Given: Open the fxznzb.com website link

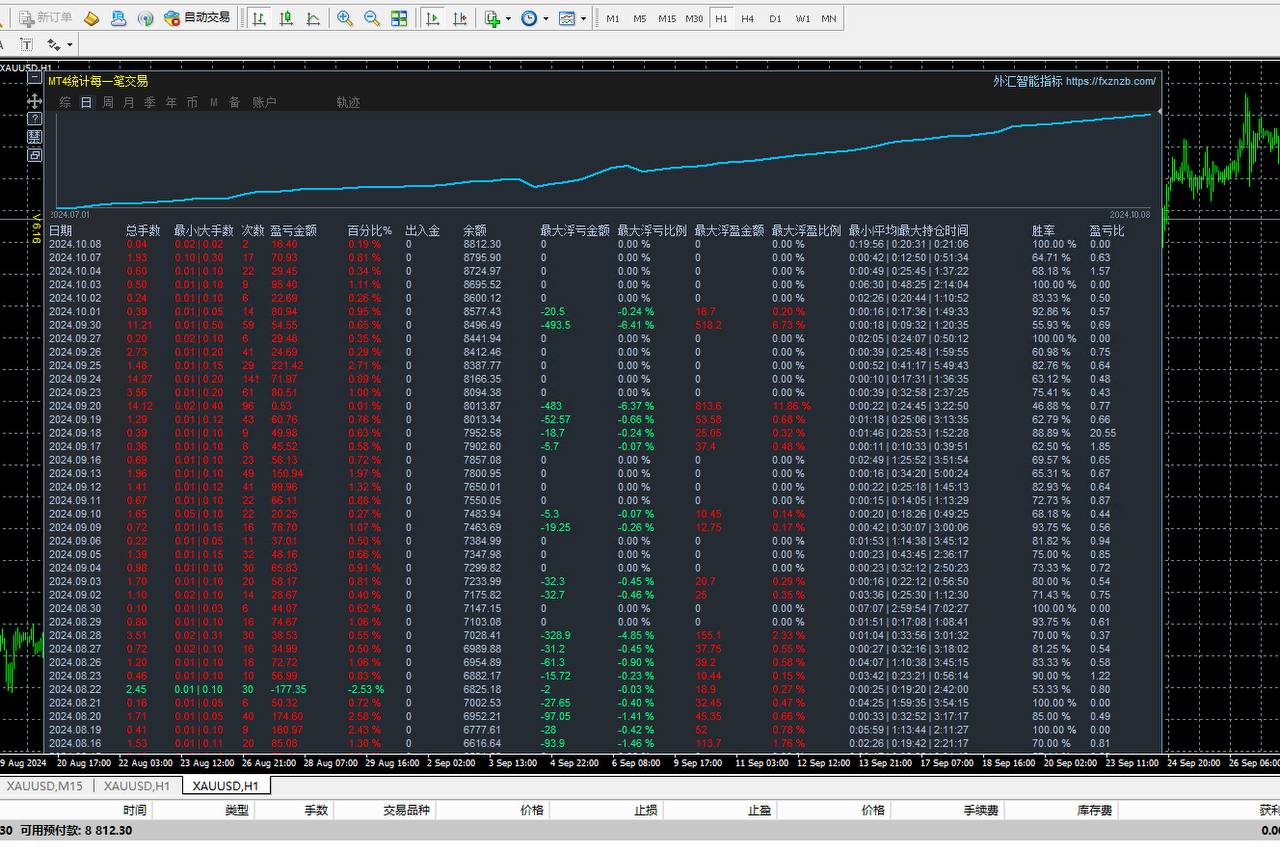Looking at the screenshot, I should 1110,82.
